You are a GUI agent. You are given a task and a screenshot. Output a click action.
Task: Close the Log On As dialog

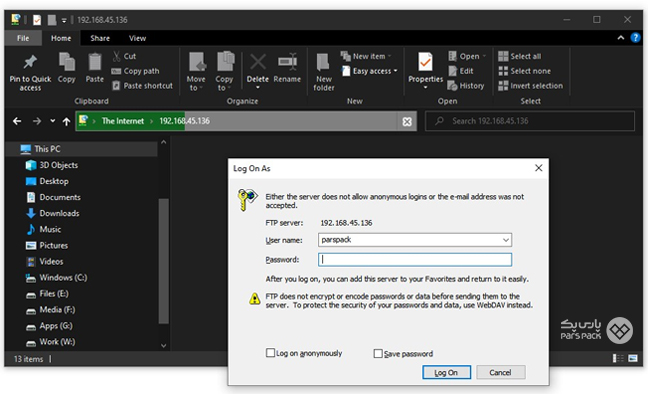click(538, 168)
